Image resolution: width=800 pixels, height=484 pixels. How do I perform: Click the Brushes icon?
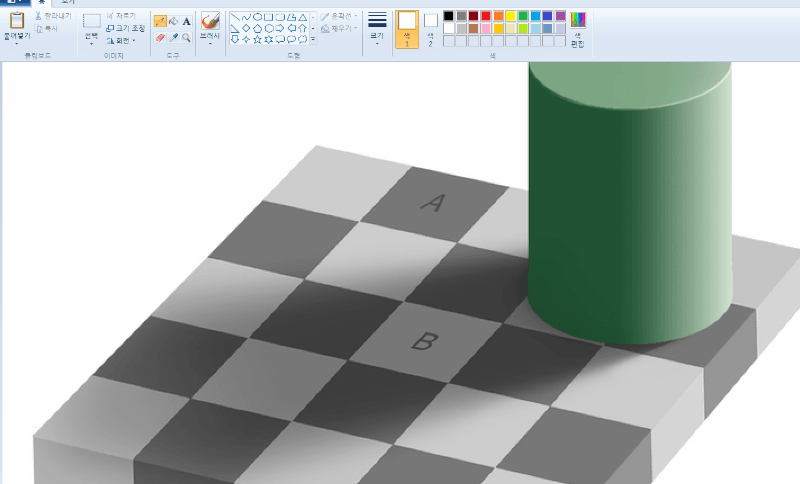coord(210,21)
